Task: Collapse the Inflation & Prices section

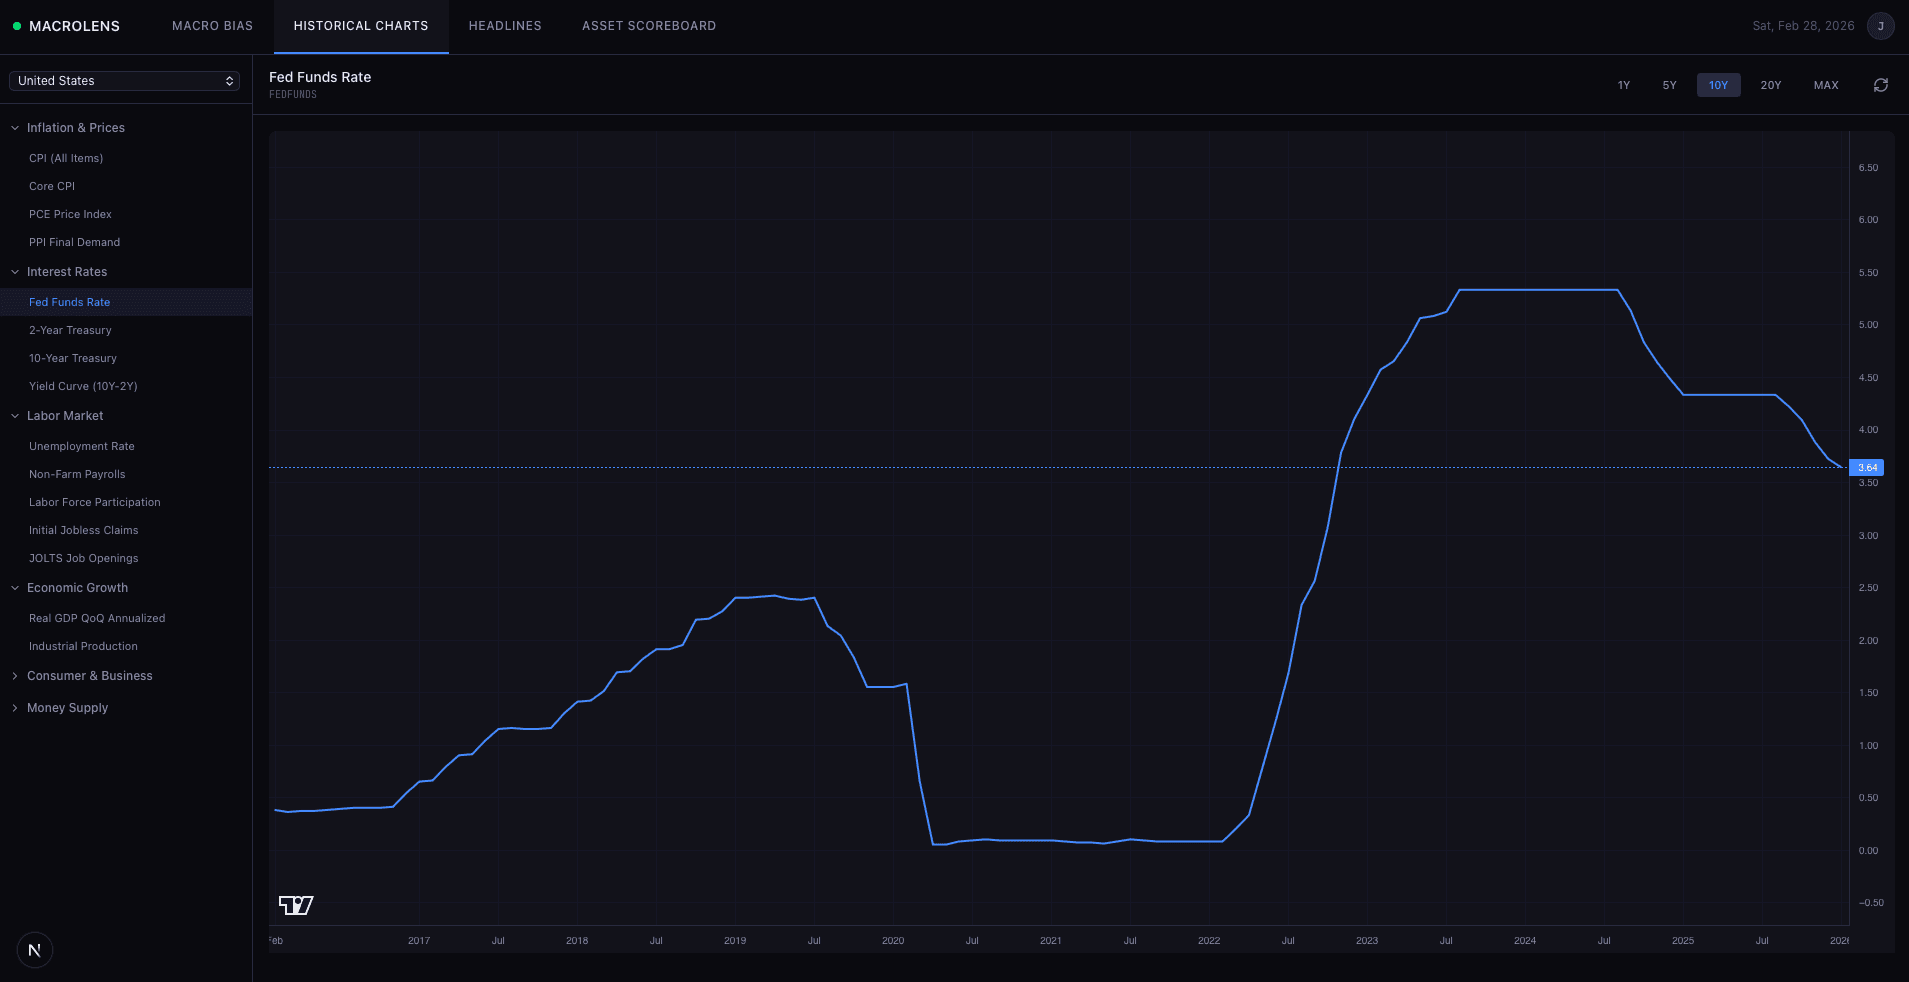Action: pyautogui.click(x=75, y=128)
